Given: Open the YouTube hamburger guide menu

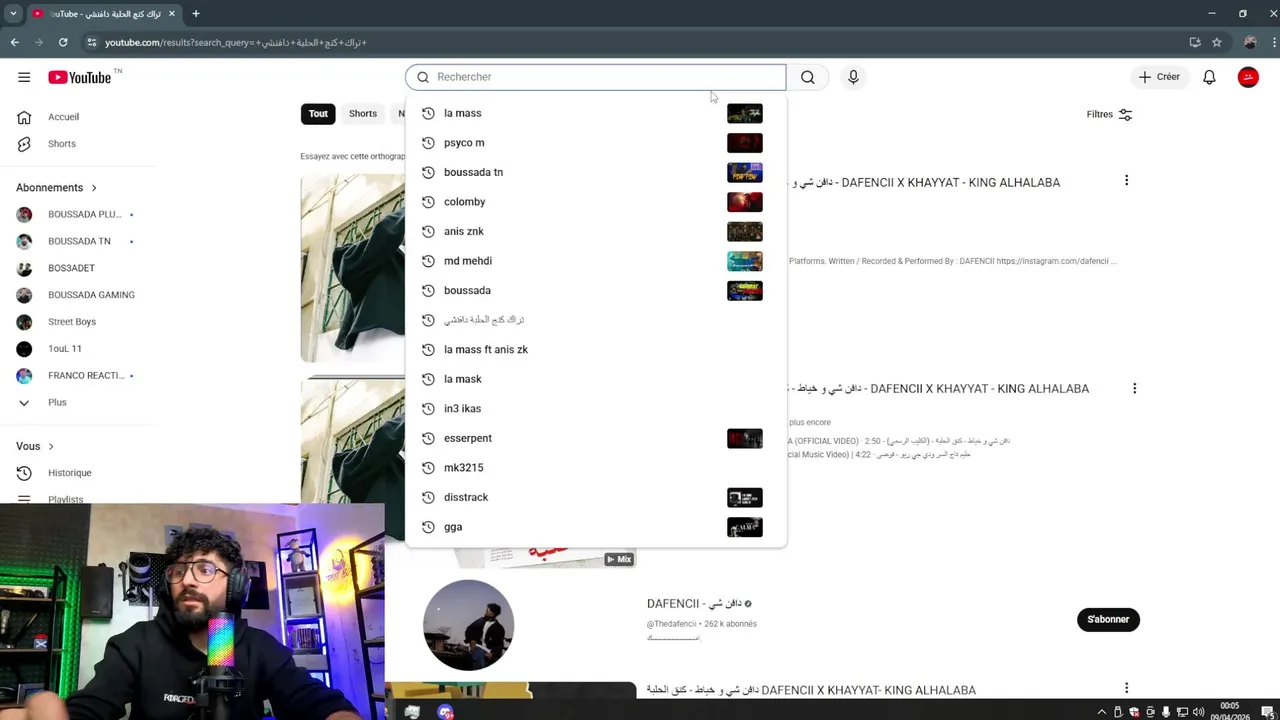Looking at the screenshot, I should coord(24,77).
